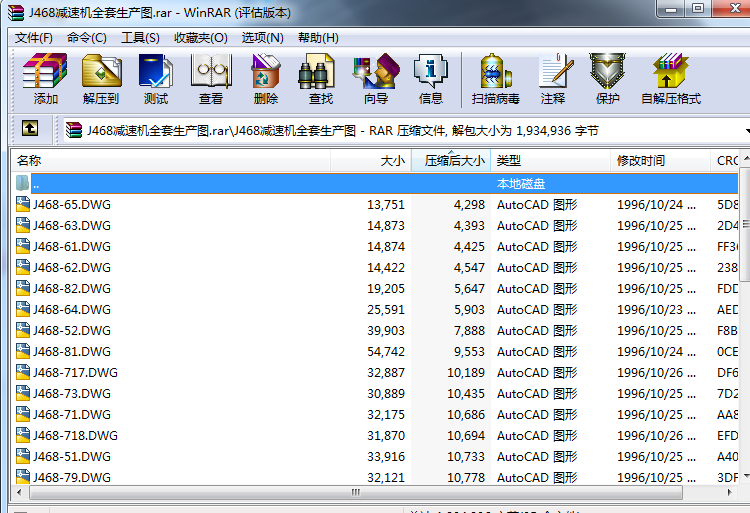Click size value 39,903

pos(386,330)
